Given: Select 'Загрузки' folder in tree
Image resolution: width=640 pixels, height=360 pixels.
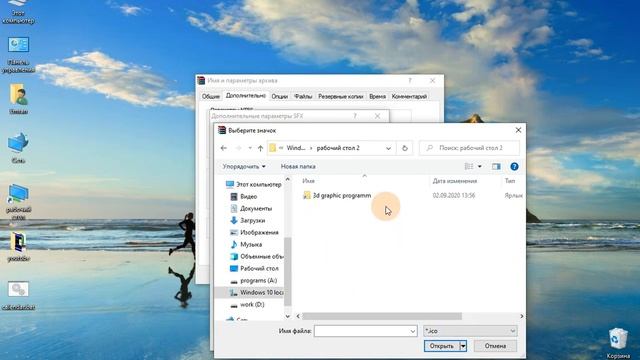Looking at the screenshot, I should click(248, 220).
